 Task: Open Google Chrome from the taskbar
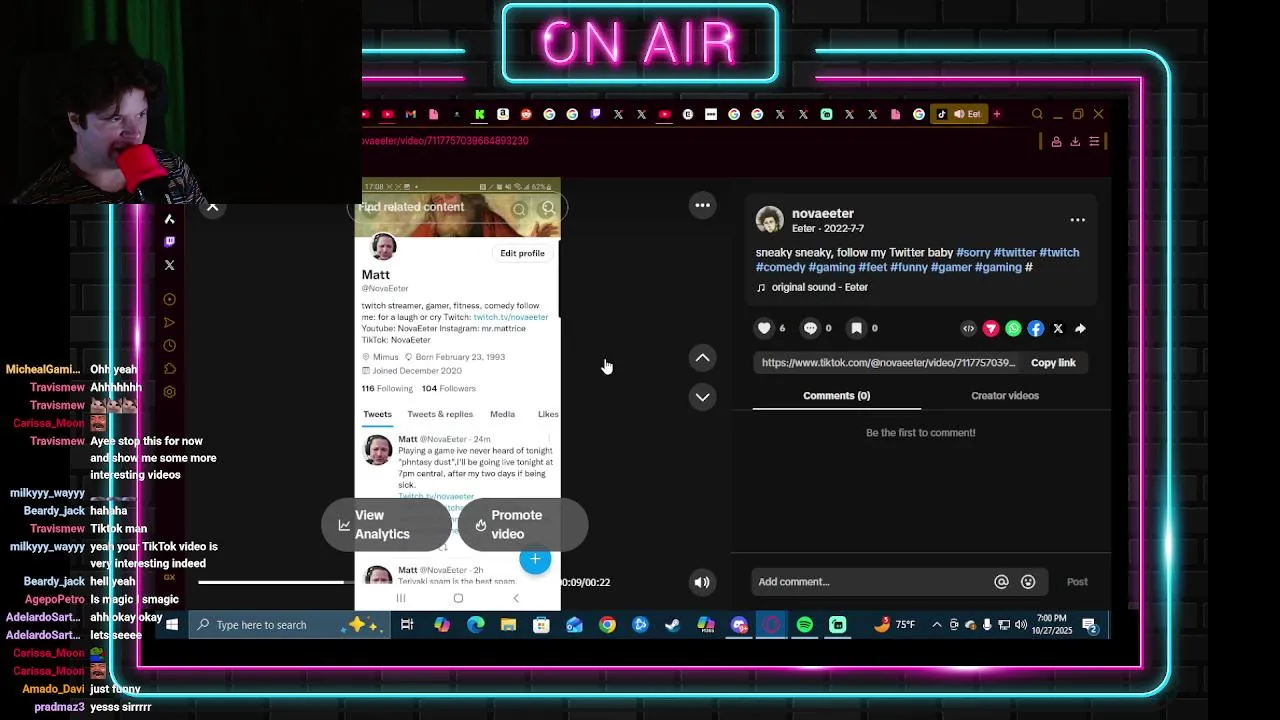click(x=607, y=625)
